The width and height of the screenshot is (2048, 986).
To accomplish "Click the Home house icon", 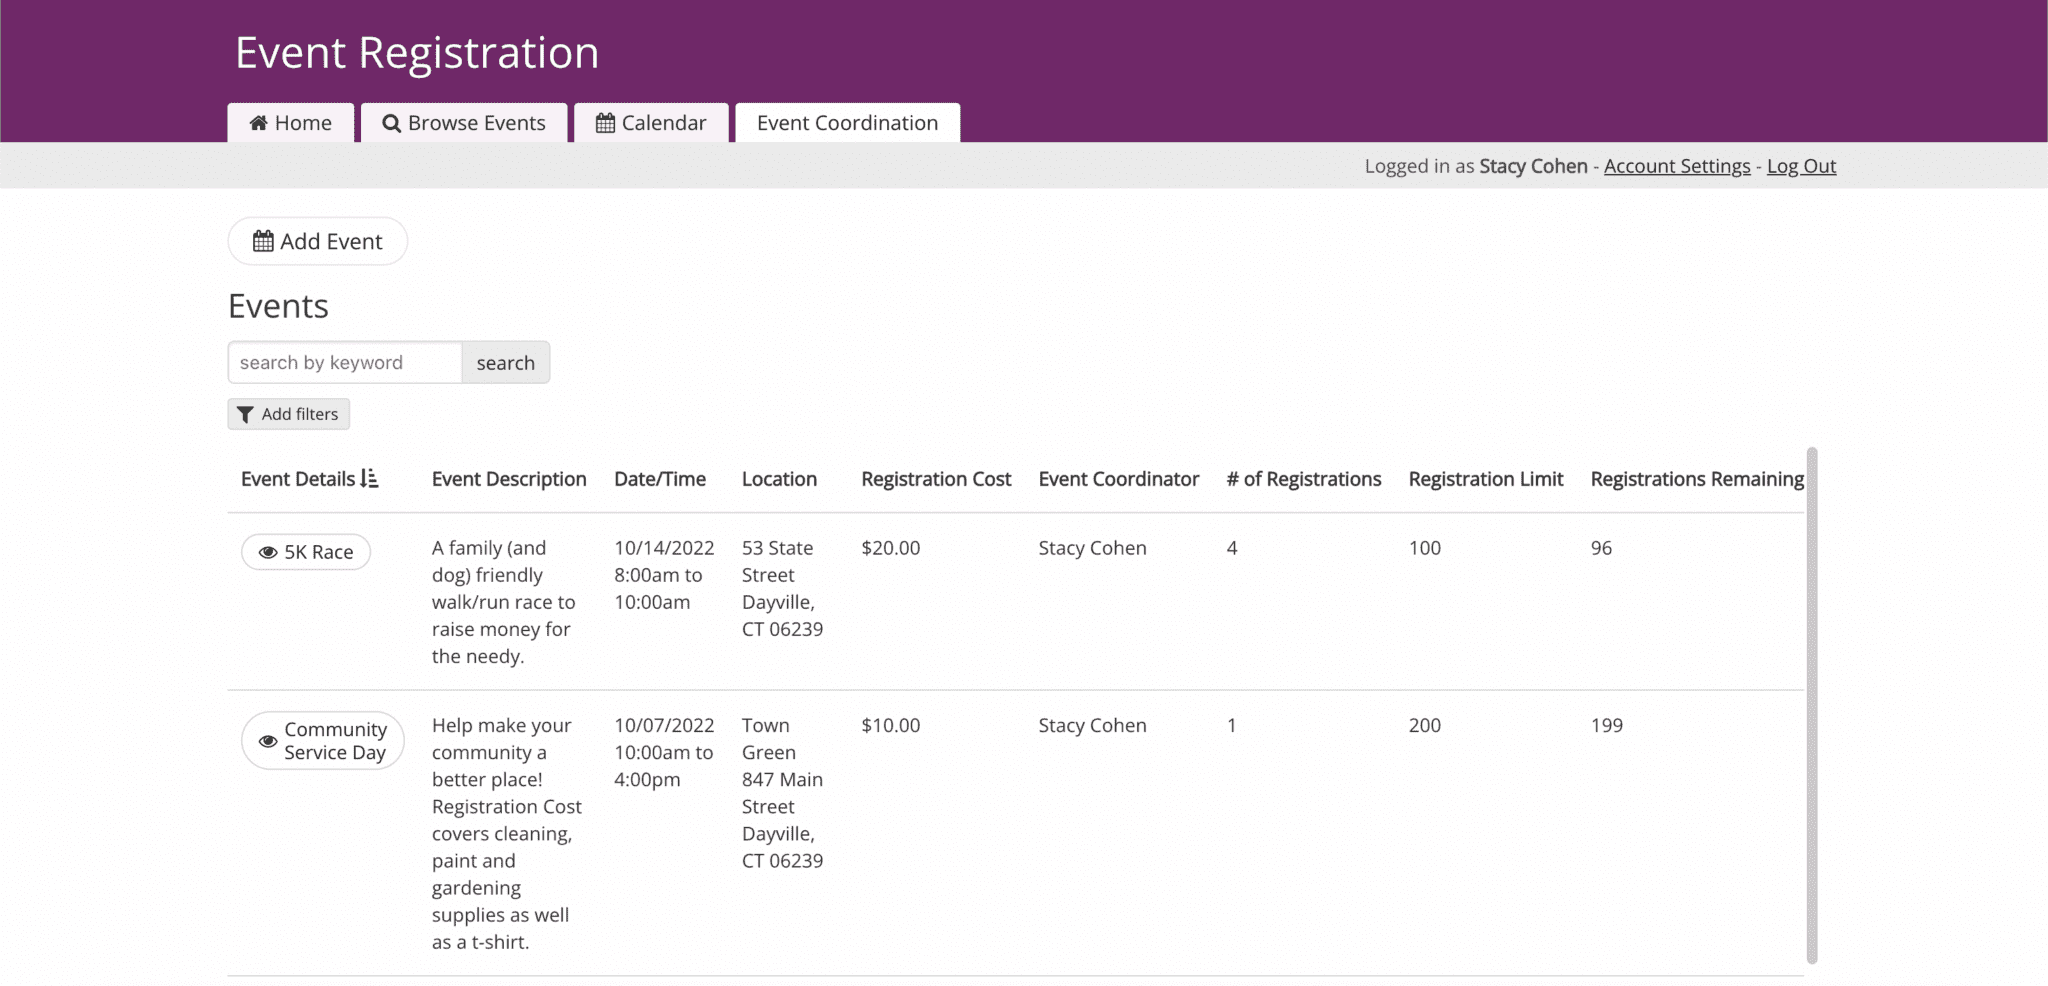I will [257, 122].
